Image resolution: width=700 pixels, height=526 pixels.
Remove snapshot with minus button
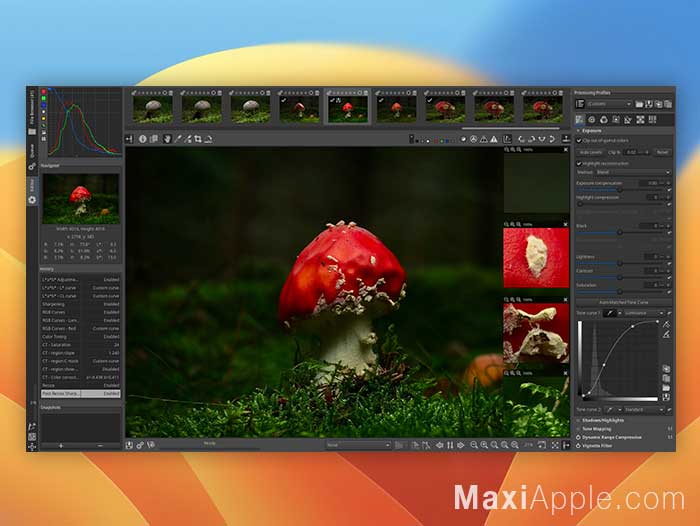pos(100,446)
